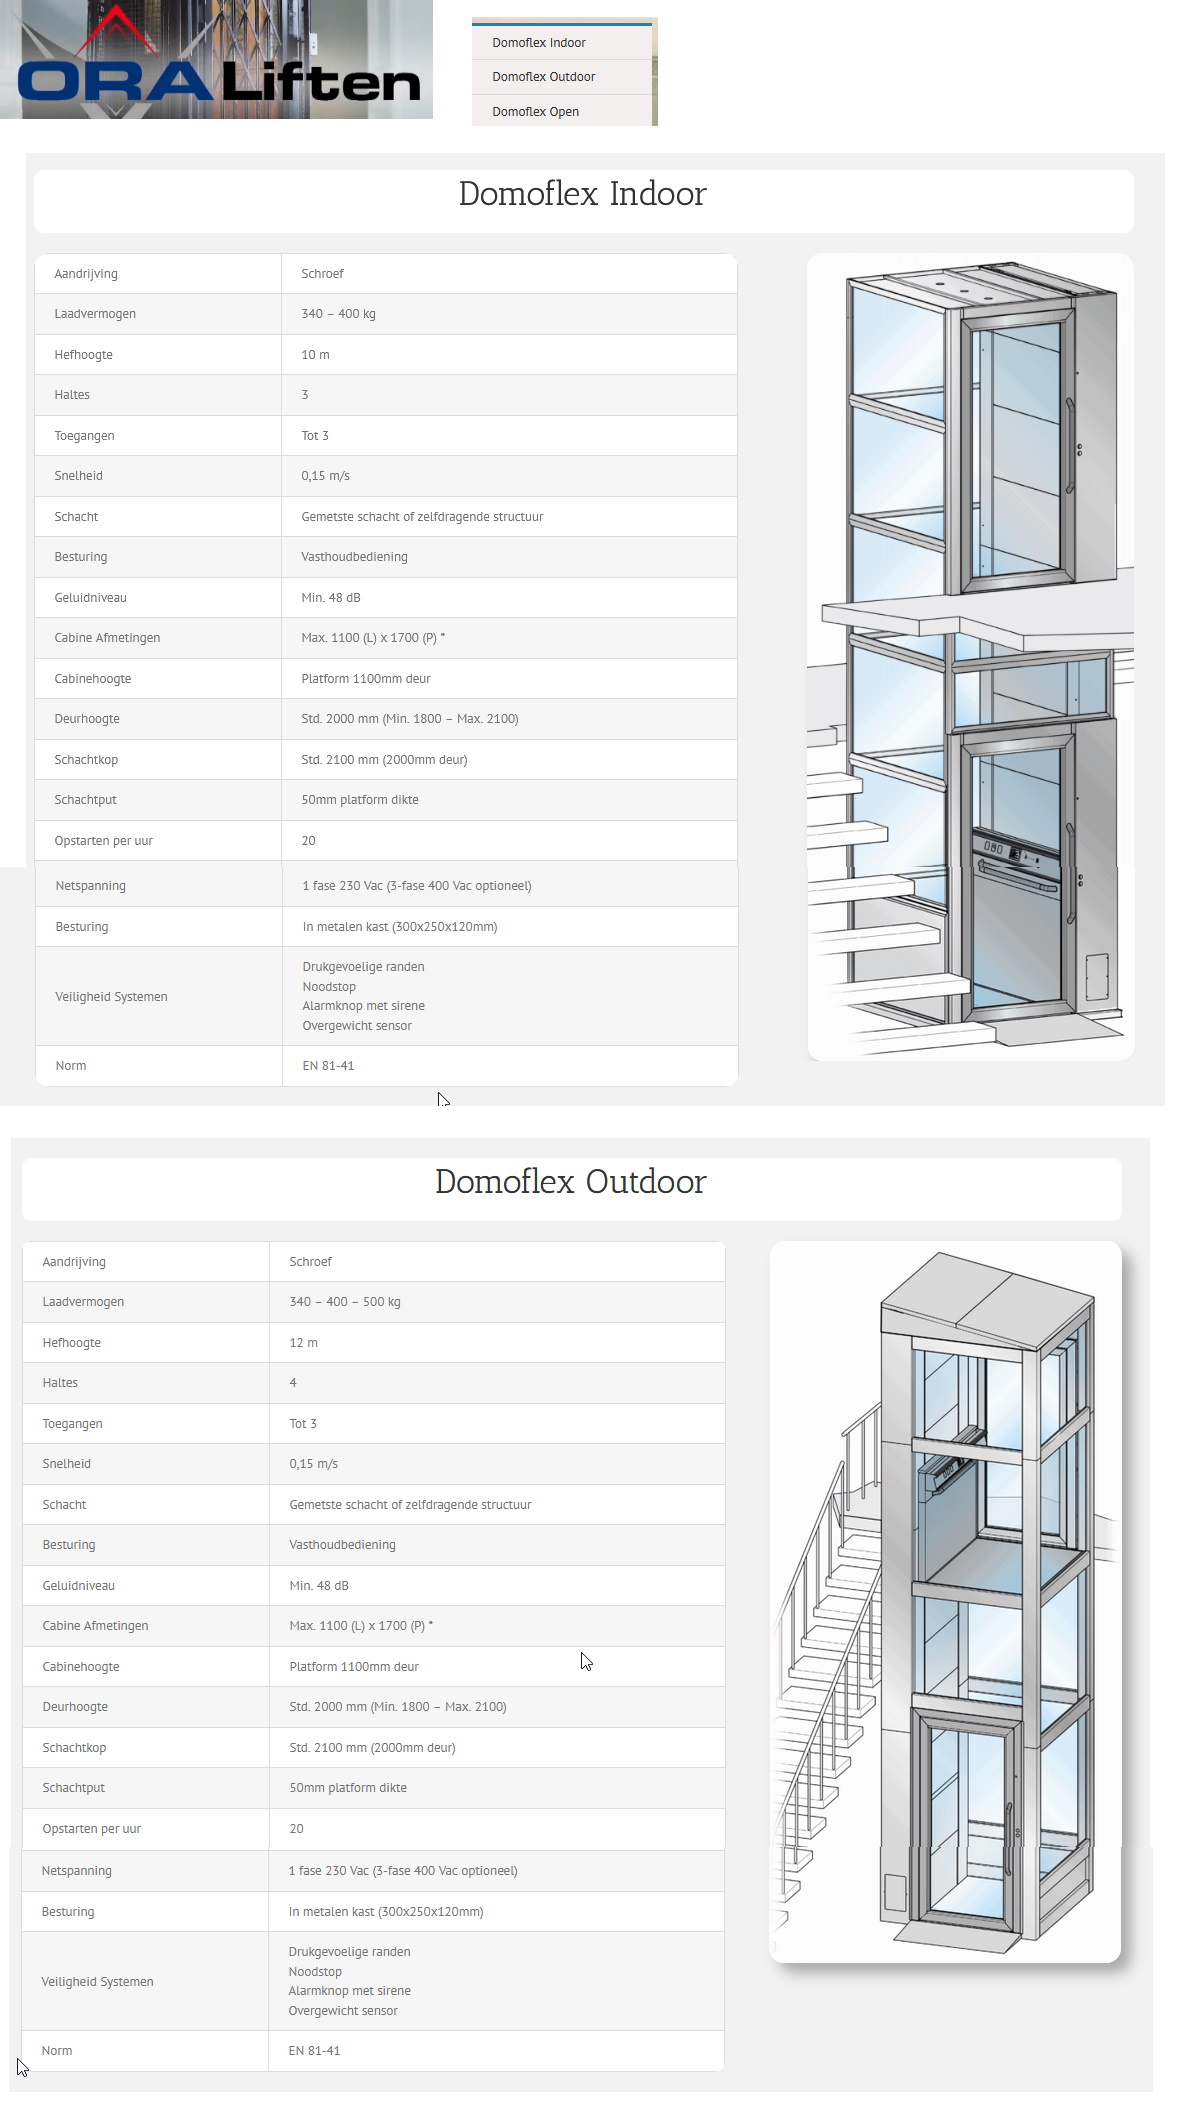Click Indoor Opstarten per uur value 20

(x=308, y=841)
